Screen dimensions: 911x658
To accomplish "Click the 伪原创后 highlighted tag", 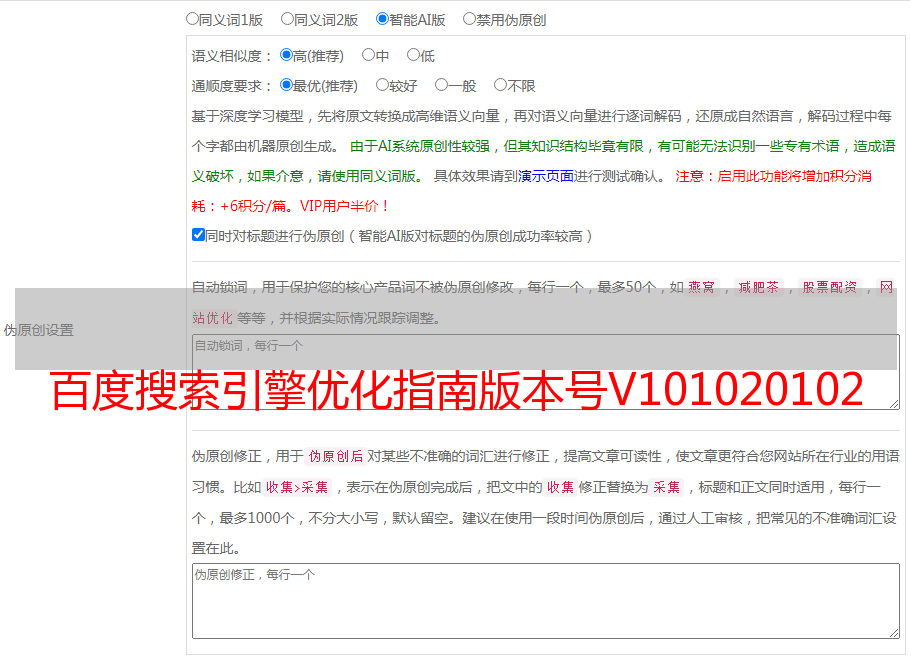I will (x=335, y=456).
